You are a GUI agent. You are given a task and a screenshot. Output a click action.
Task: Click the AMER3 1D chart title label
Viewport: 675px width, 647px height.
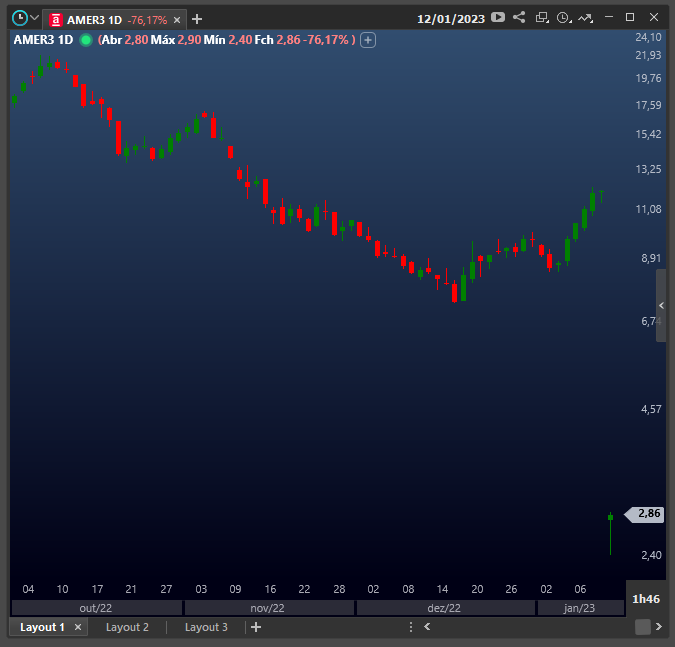point(43,40)
